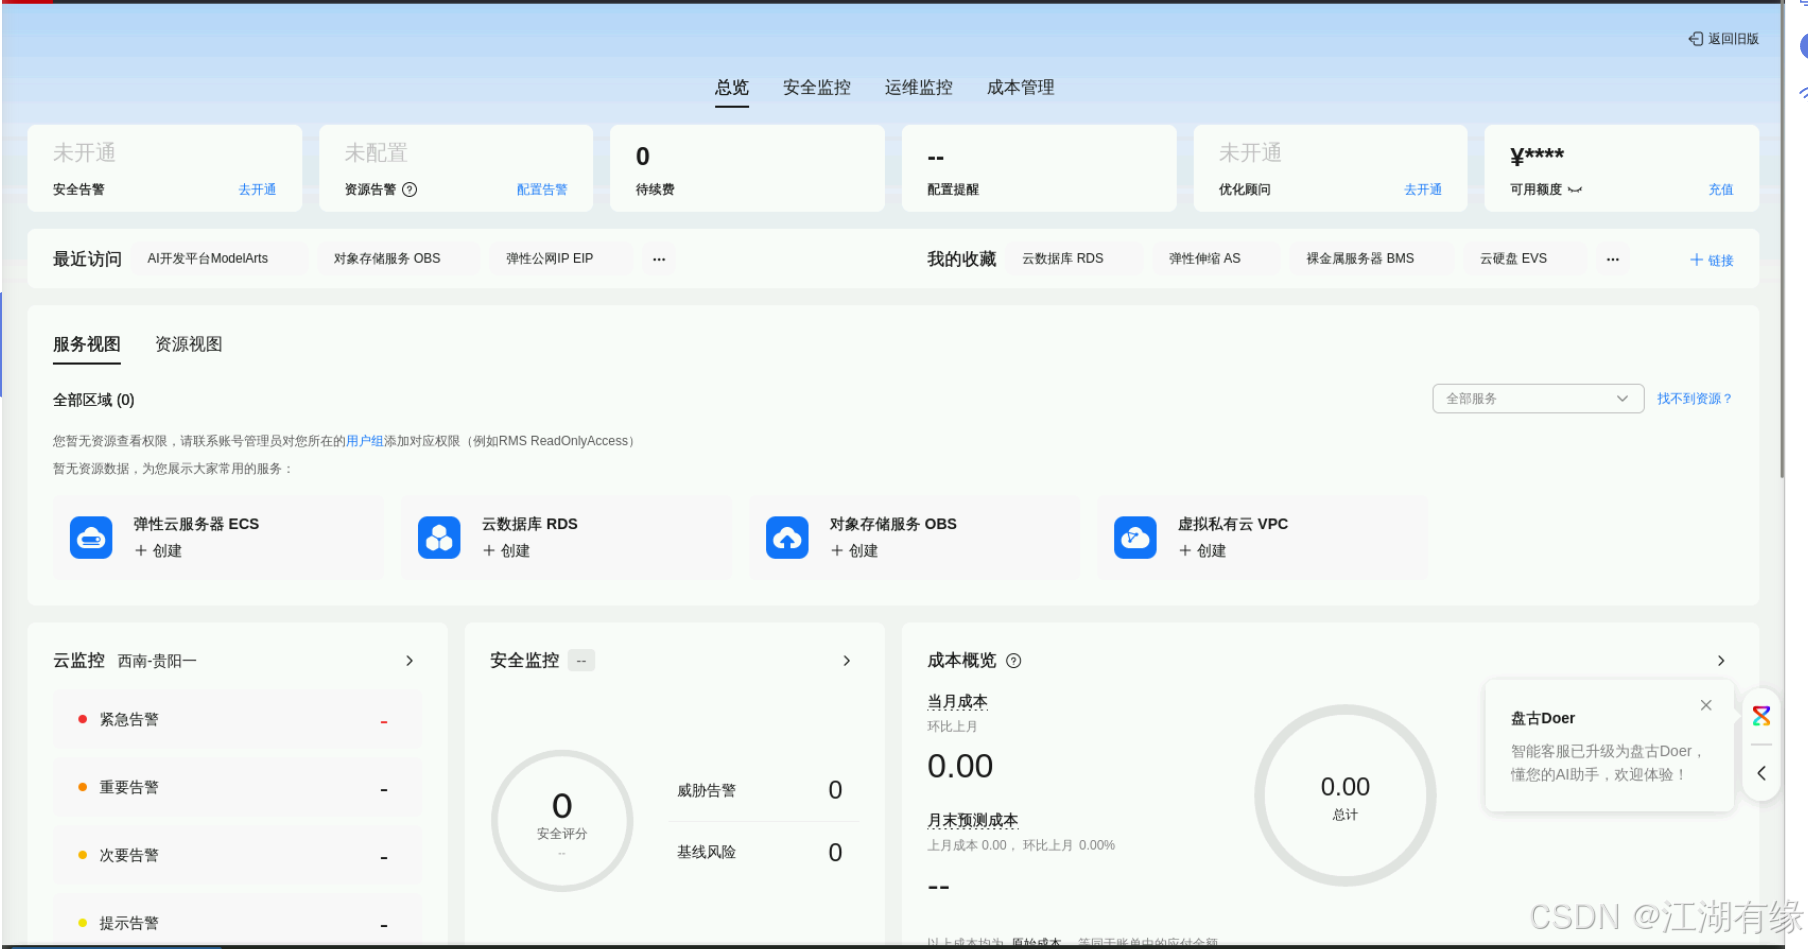
Task: Open the 盘古Doer assistant icon on right edge
Action: 1761,714
